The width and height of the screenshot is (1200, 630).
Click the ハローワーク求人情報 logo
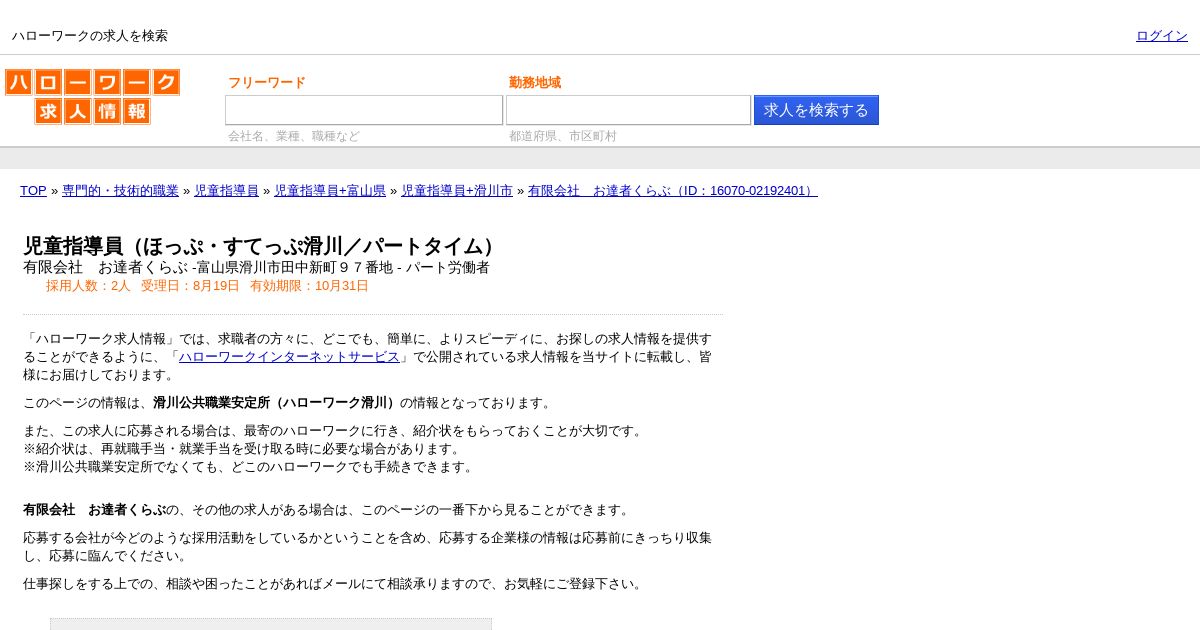[x=92, y=96]
